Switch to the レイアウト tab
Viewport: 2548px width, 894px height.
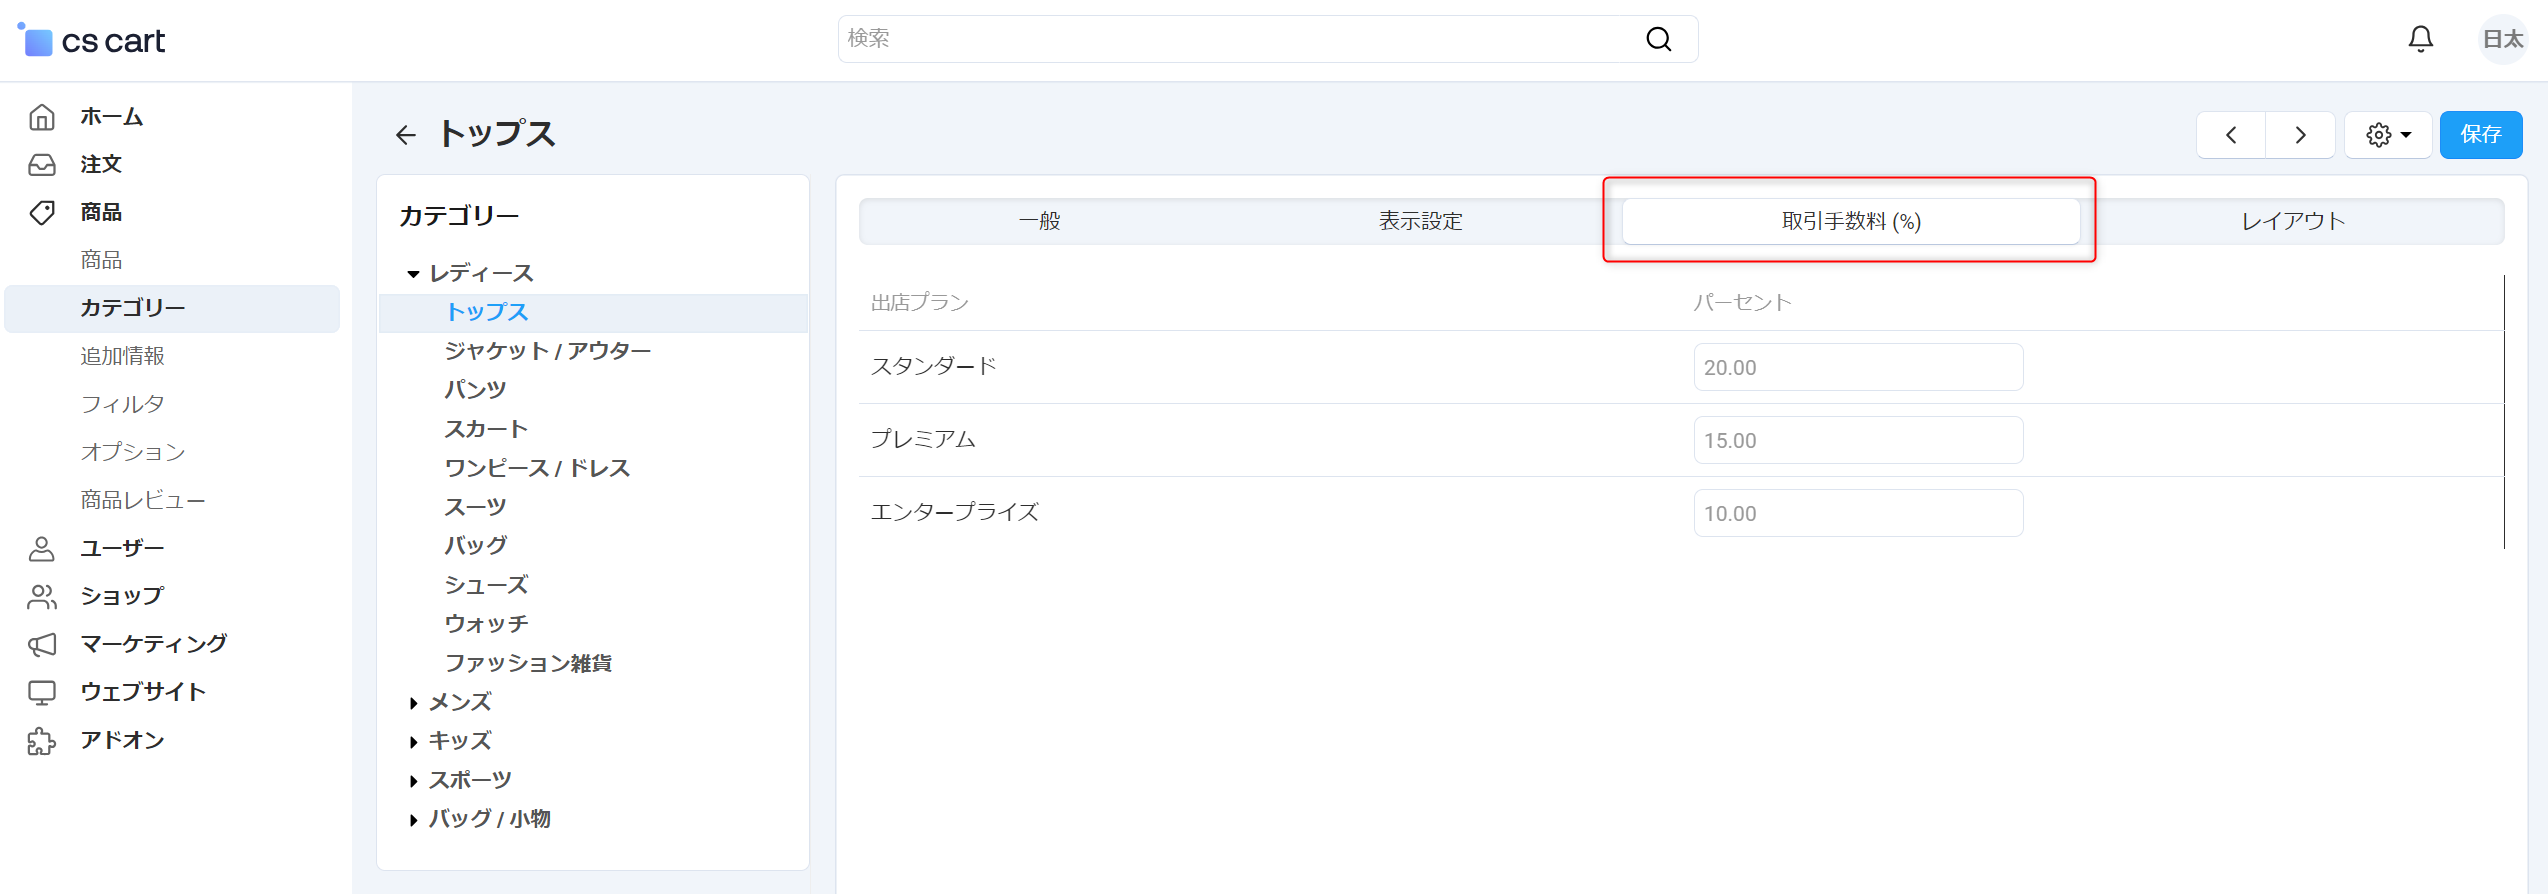click(x=2292, y=221)
